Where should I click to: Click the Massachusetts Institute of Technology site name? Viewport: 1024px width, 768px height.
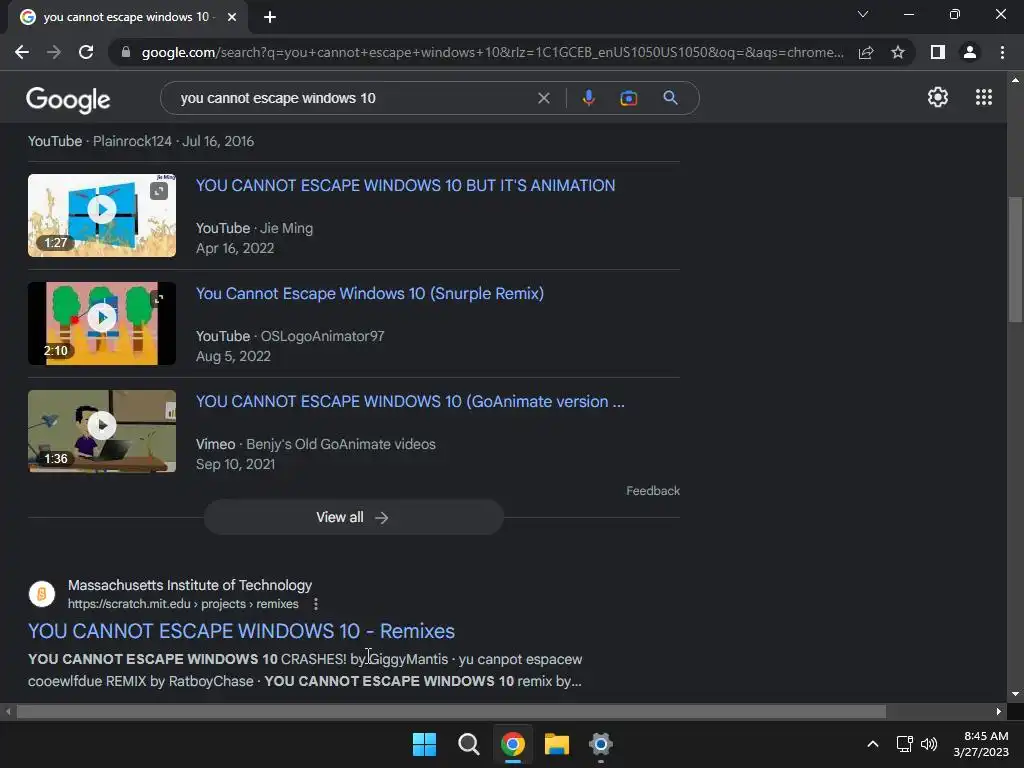point(190,585)
